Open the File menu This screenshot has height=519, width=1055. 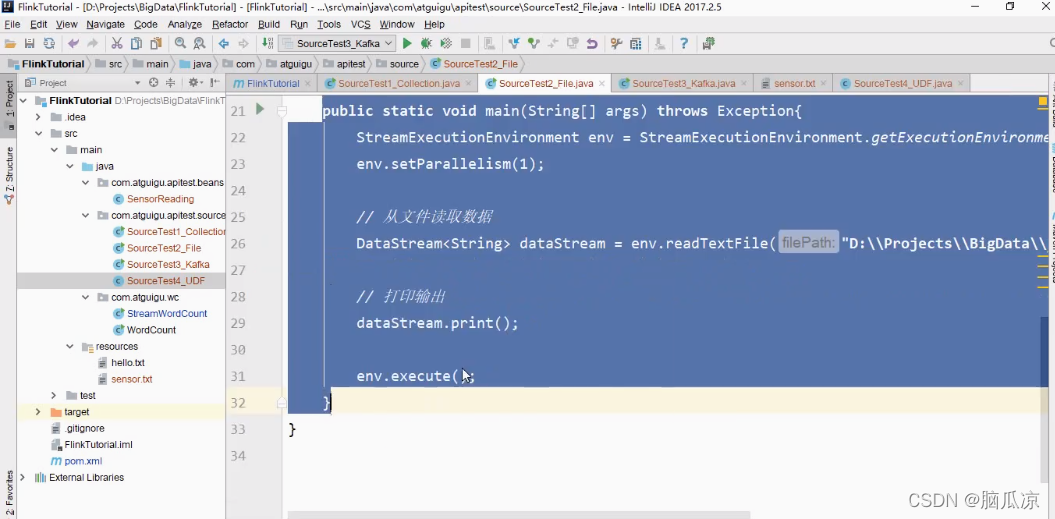[x=12, y=24]
